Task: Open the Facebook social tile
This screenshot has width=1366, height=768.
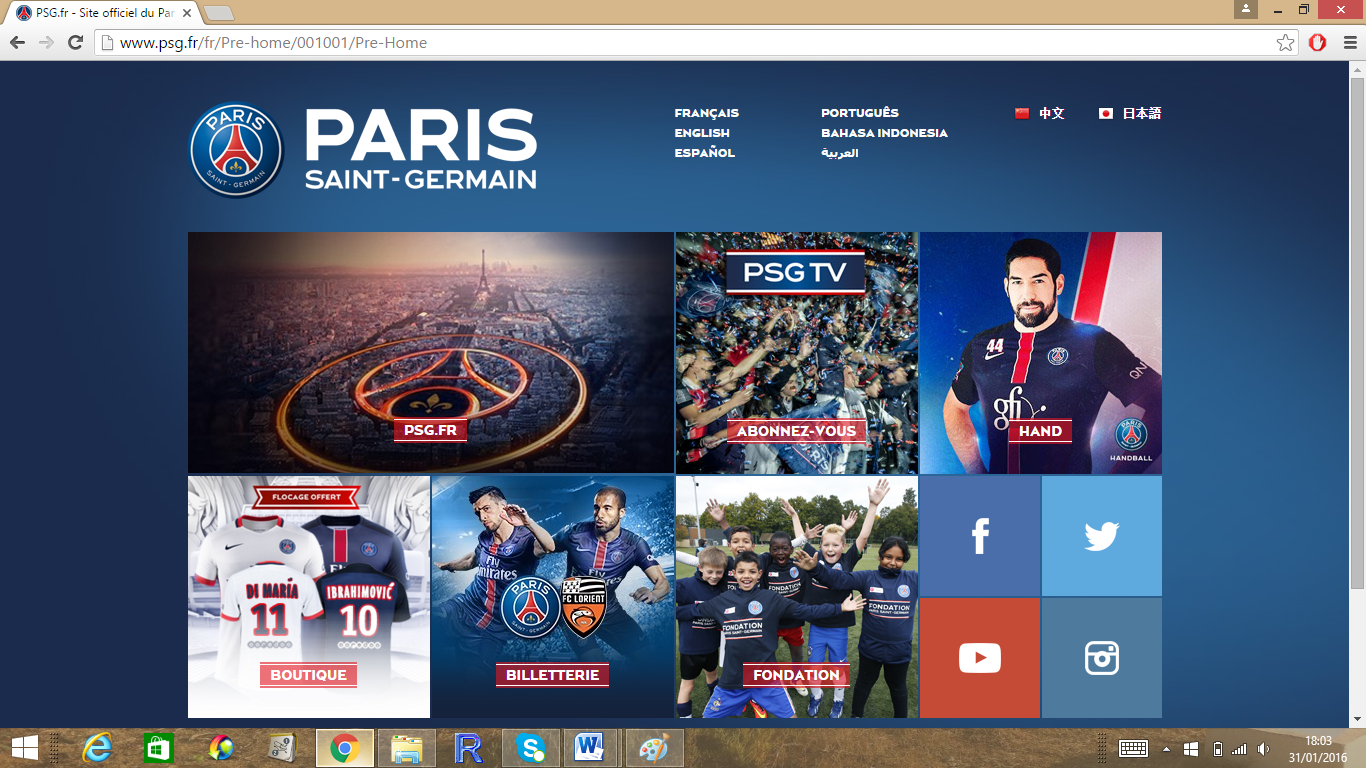Action: (980, 536)
